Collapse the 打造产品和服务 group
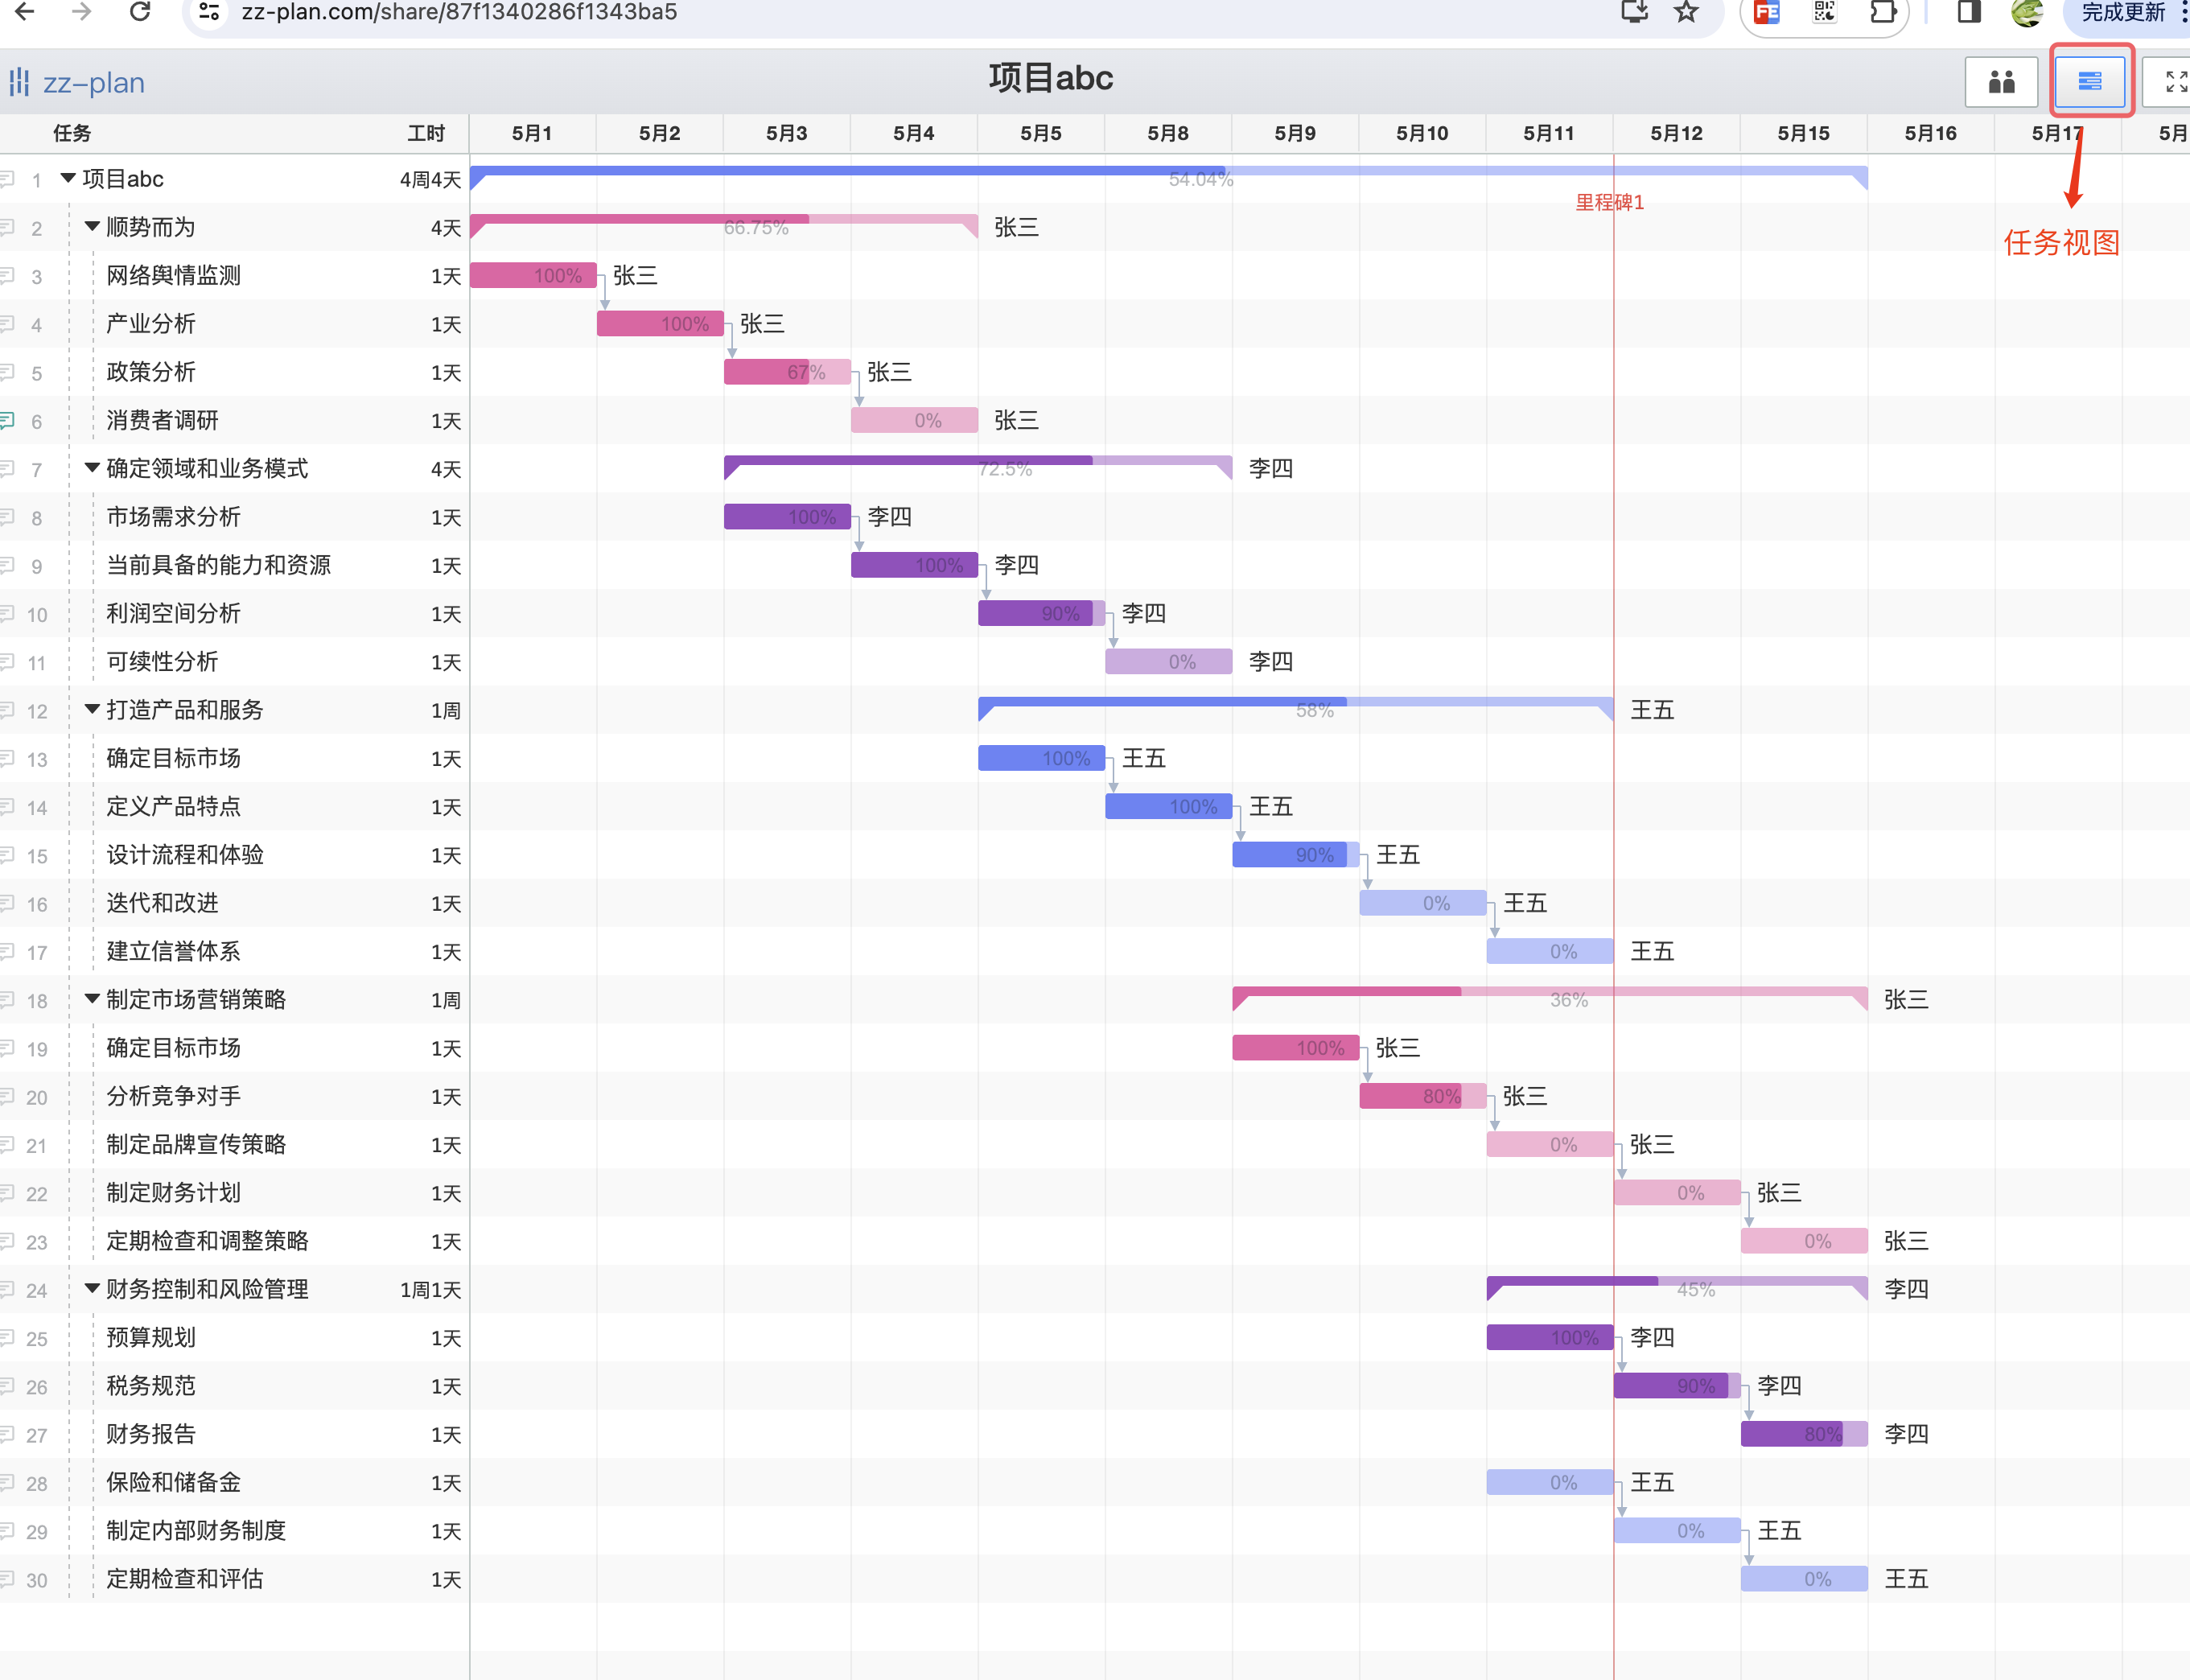2190x1680 pixels. click(x=92, y=709)
